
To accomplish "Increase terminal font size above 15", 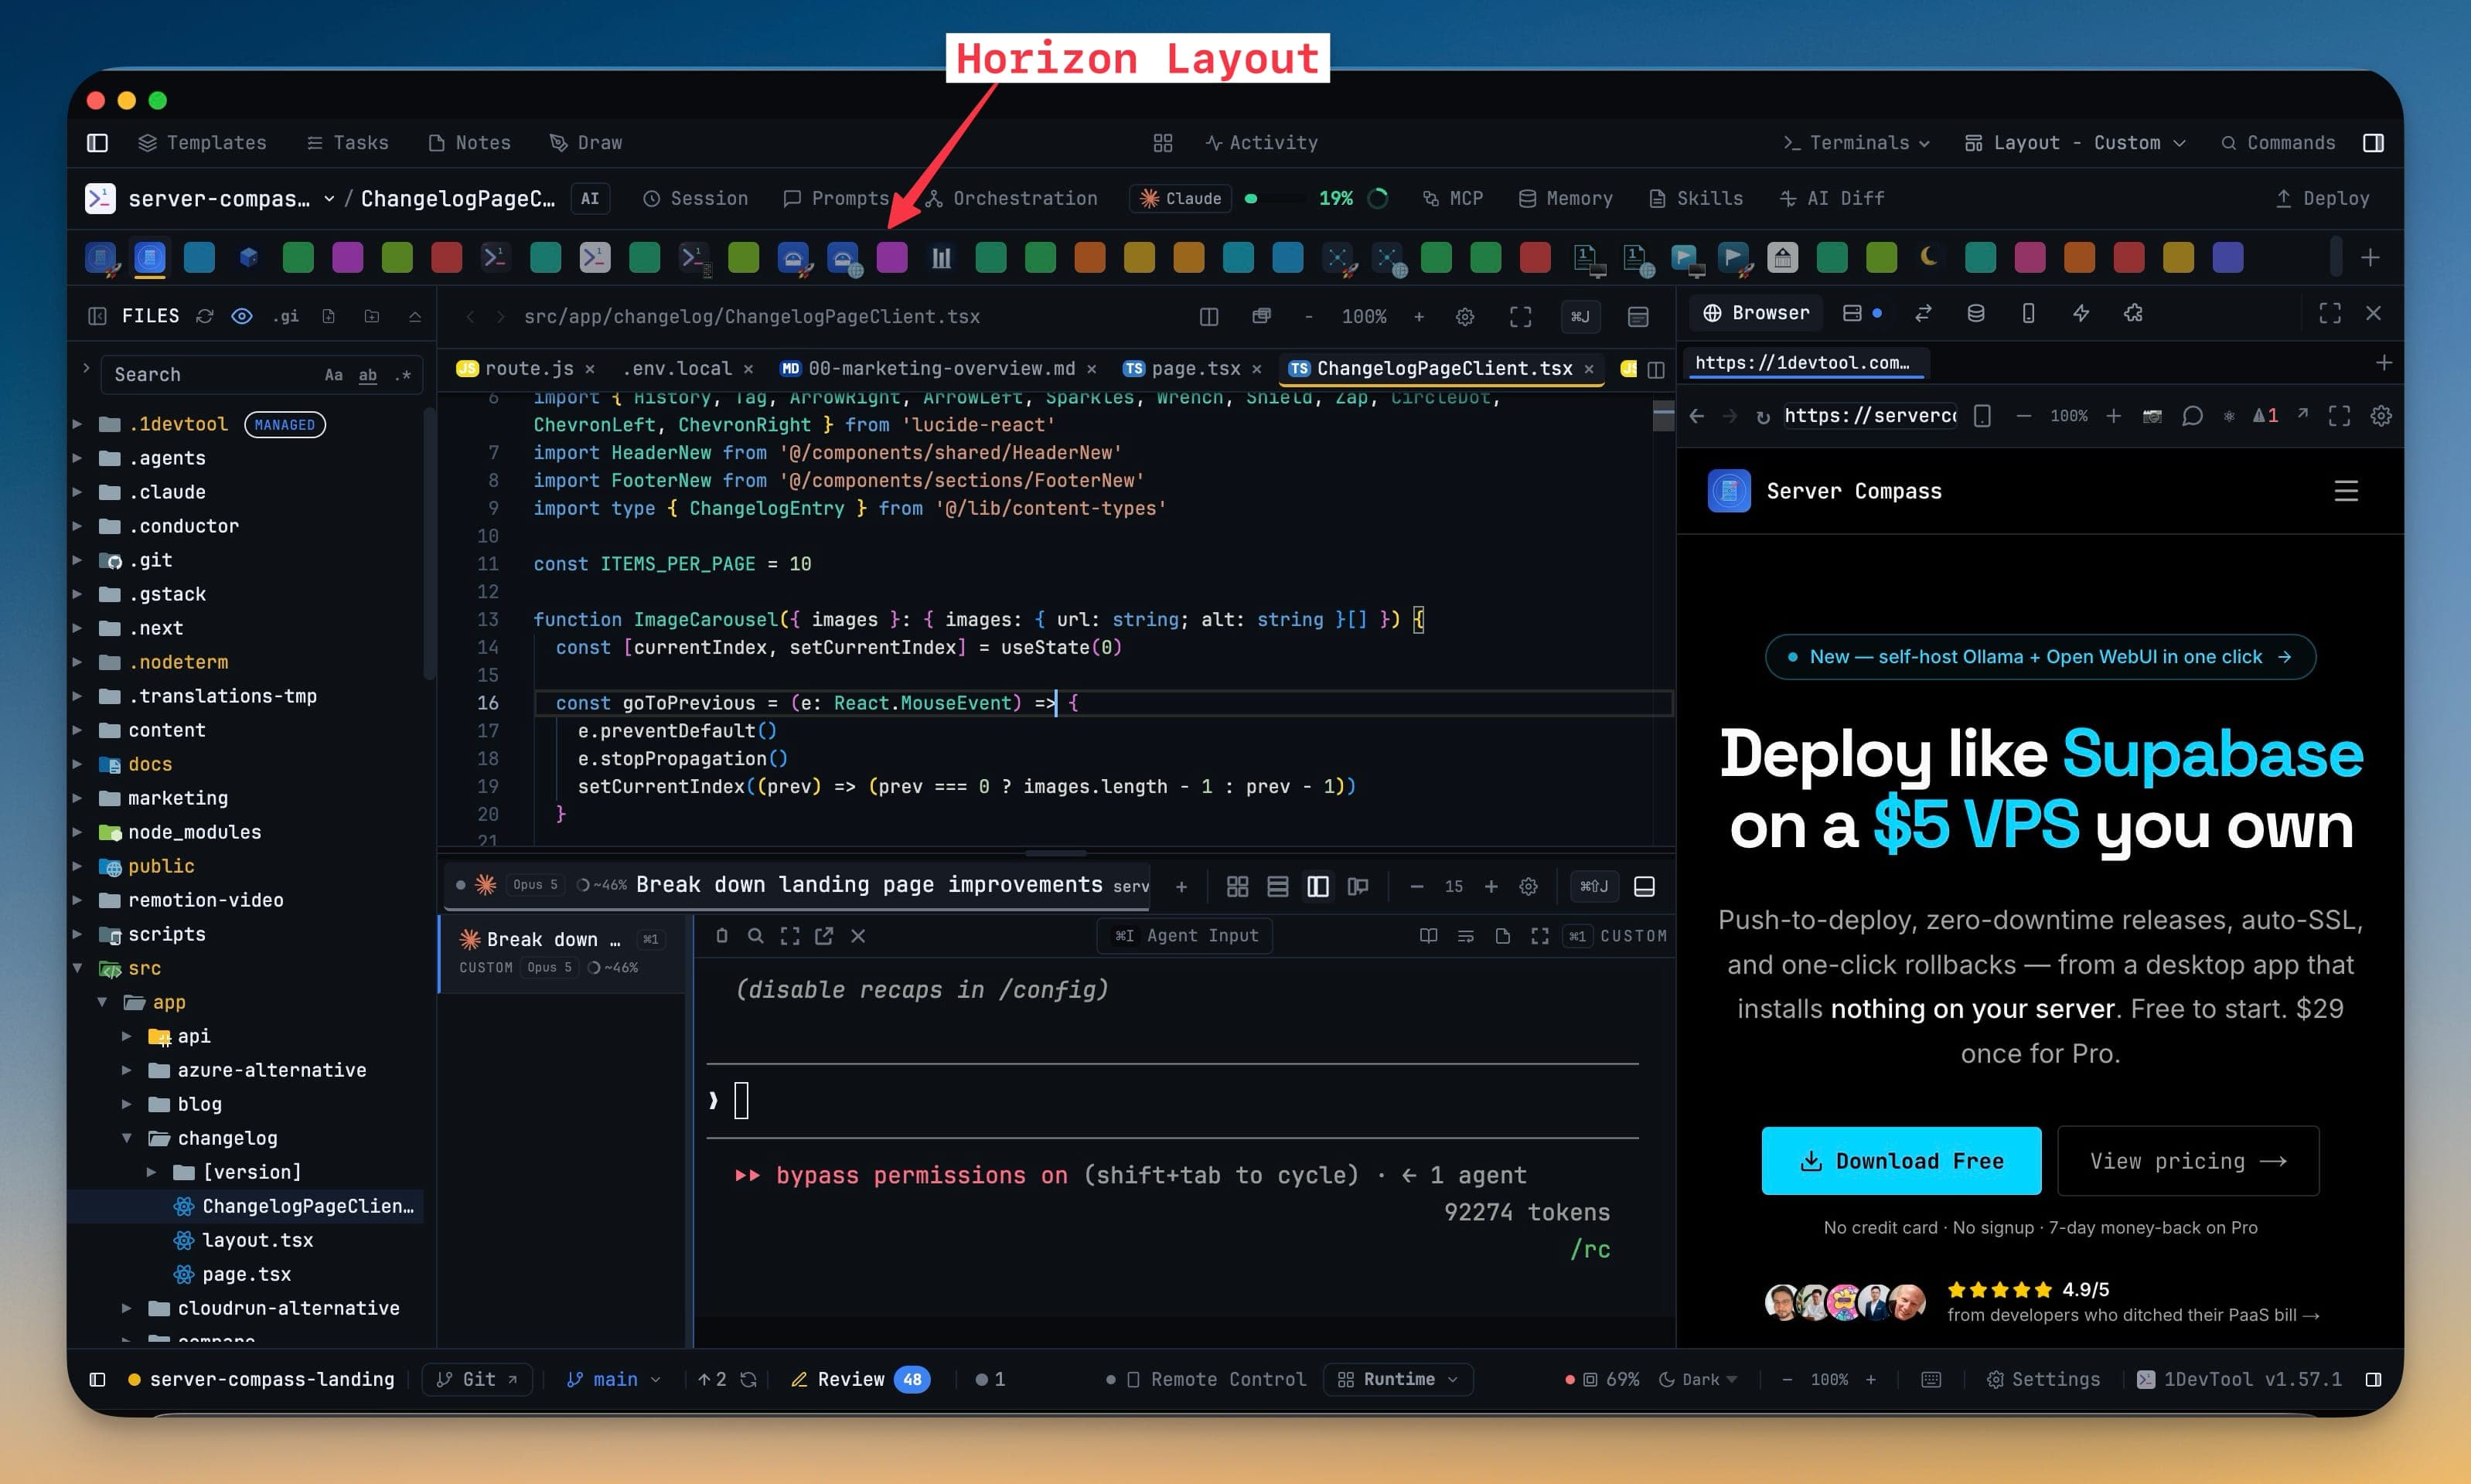I will click(x=1491, y=886).
